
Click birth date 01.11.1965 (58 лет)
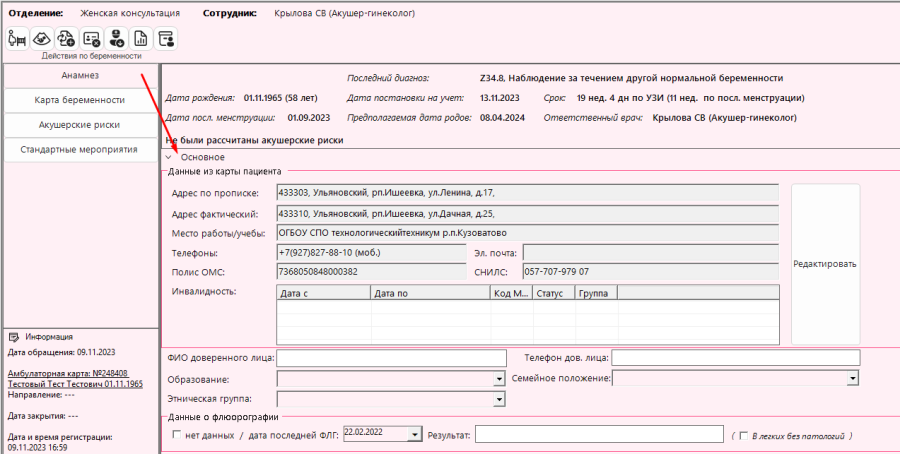pyautogui.click(x=281, y=98)
